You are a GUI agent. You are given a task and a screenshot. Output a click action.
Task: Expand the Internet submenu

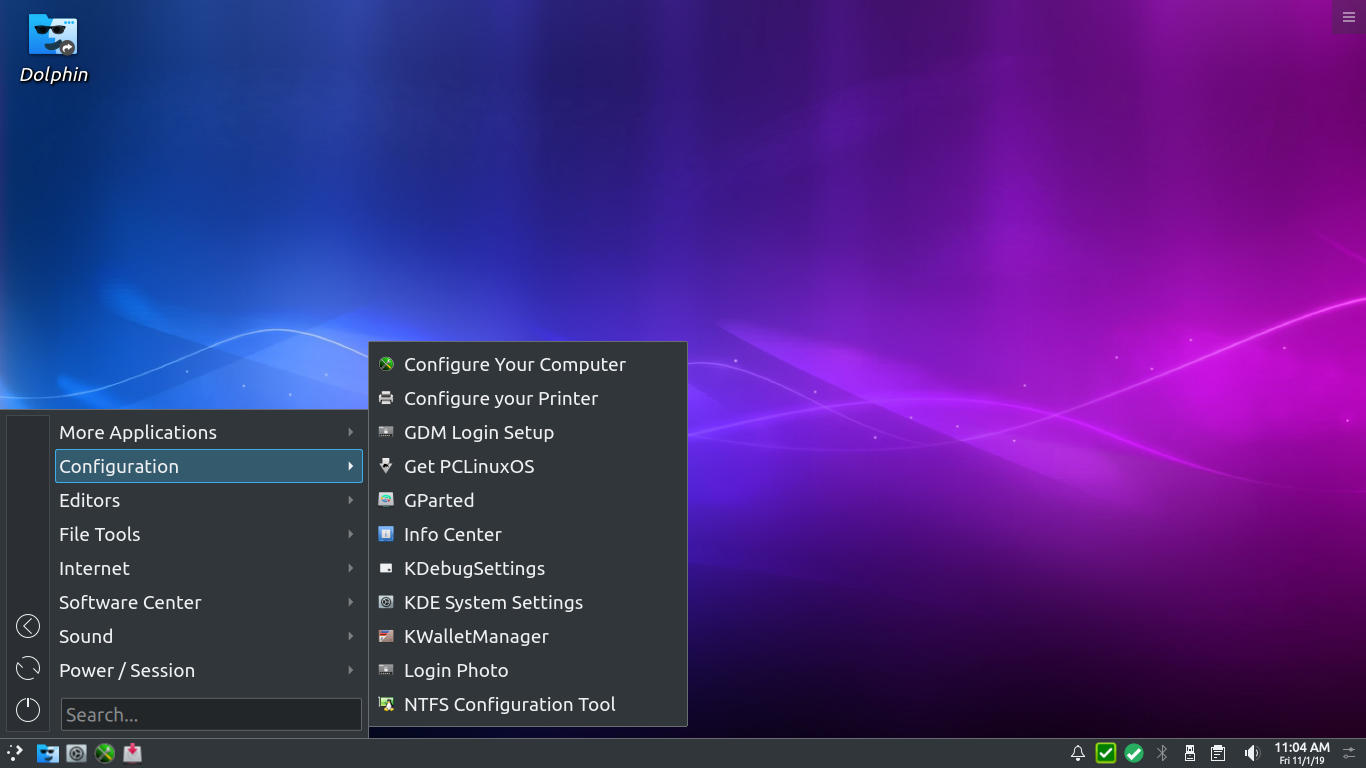209,568
